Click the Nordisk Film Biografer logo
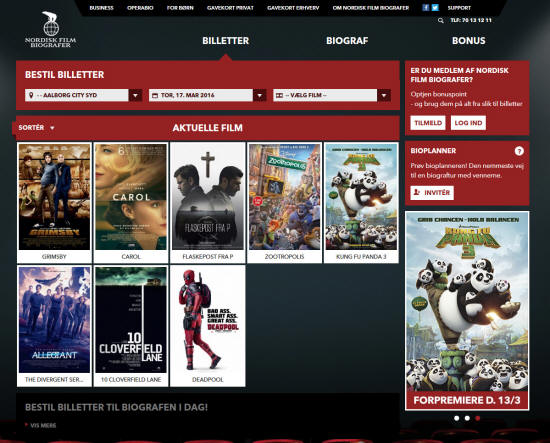The width and height of the screenshot is (550, 443). point(51,29)
